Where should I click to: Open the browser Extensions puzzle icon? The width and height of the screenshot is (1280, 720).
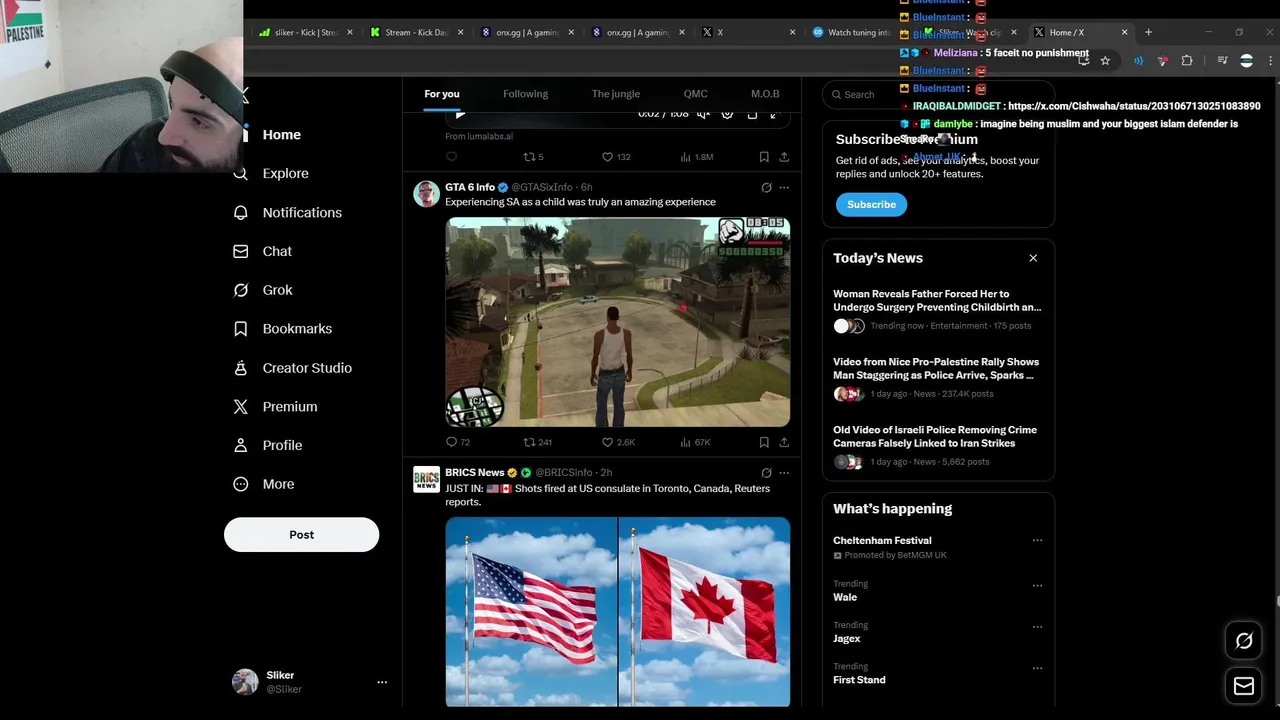(x=1187, y=61)
